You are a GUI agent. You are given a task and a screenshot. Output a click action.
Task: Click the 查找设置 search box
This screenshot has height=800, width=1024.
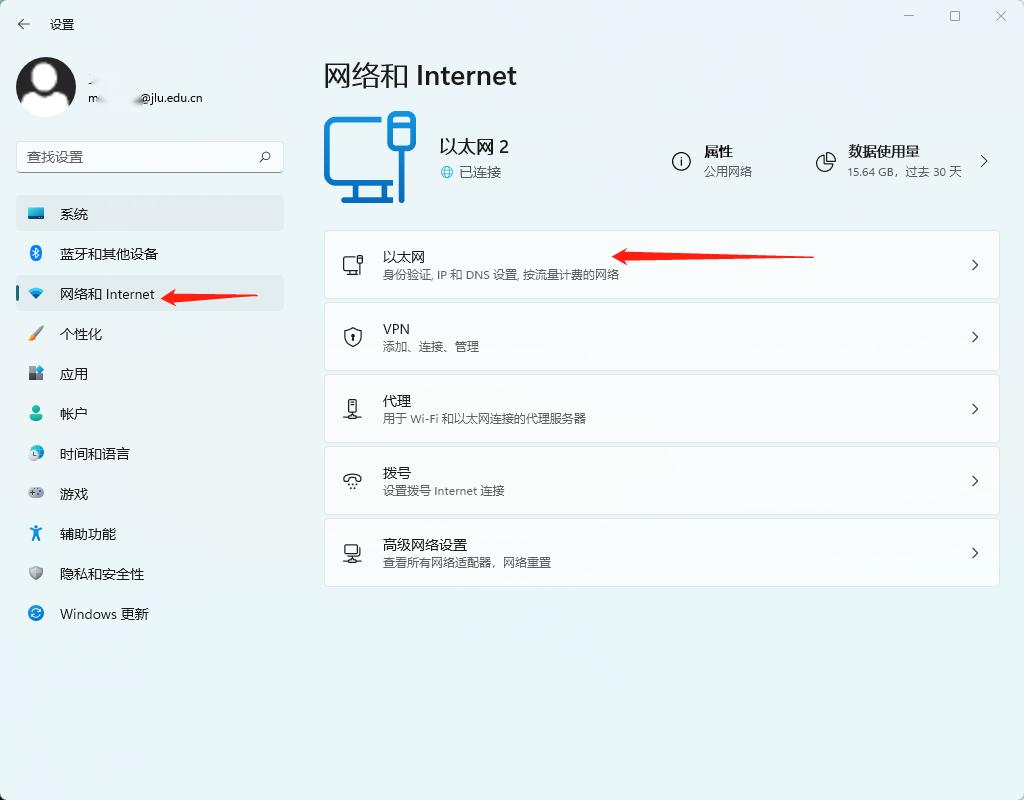[135, 157]
